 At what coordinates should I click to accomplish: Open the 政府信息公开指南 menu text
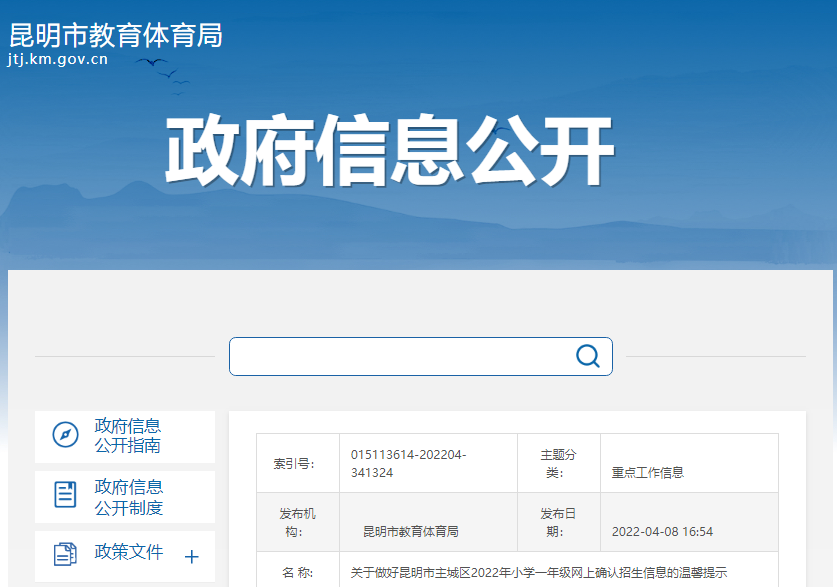128,436
